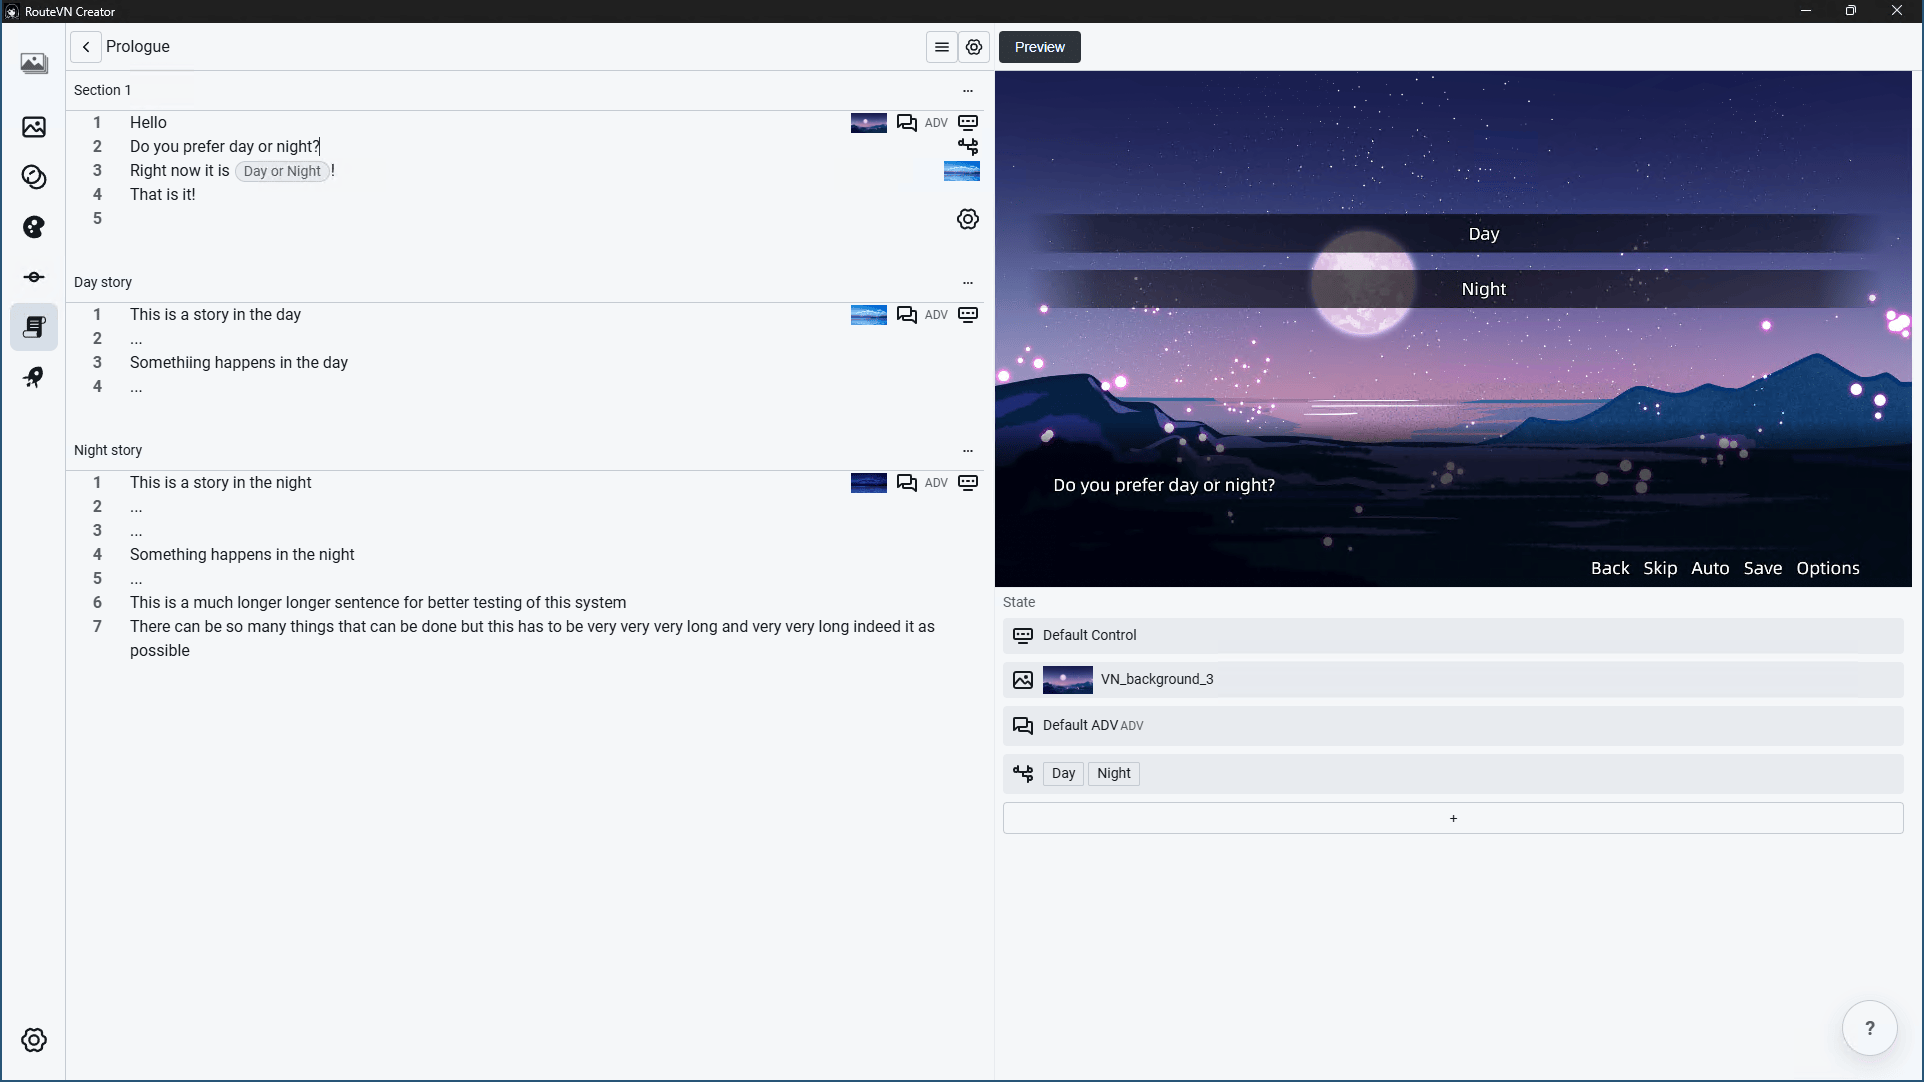The width and height of the screenshot is (1924, 1082).
Task: Click dialogue icon in Night story line 1
Action: point(907,483)
